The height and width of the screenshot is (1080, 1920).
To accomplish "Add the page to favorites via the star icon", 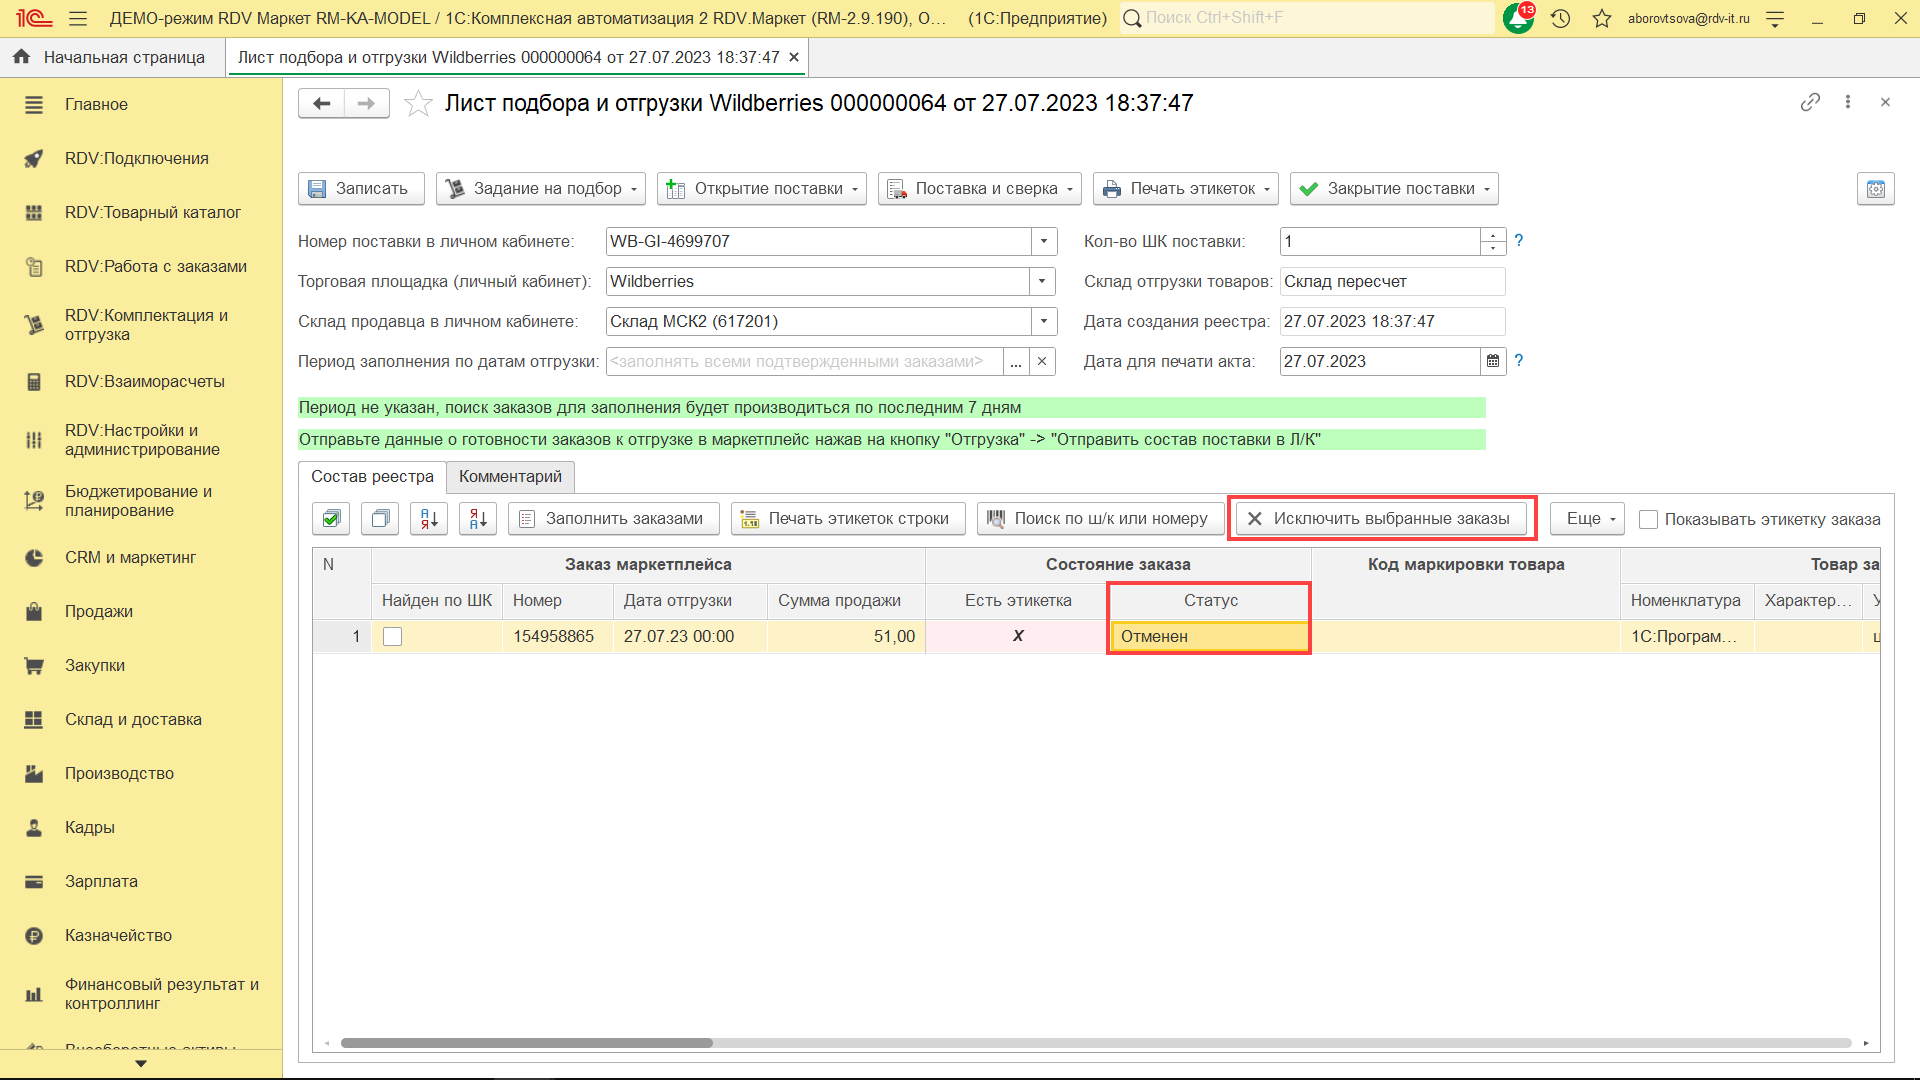I will [x=418, y=104].
